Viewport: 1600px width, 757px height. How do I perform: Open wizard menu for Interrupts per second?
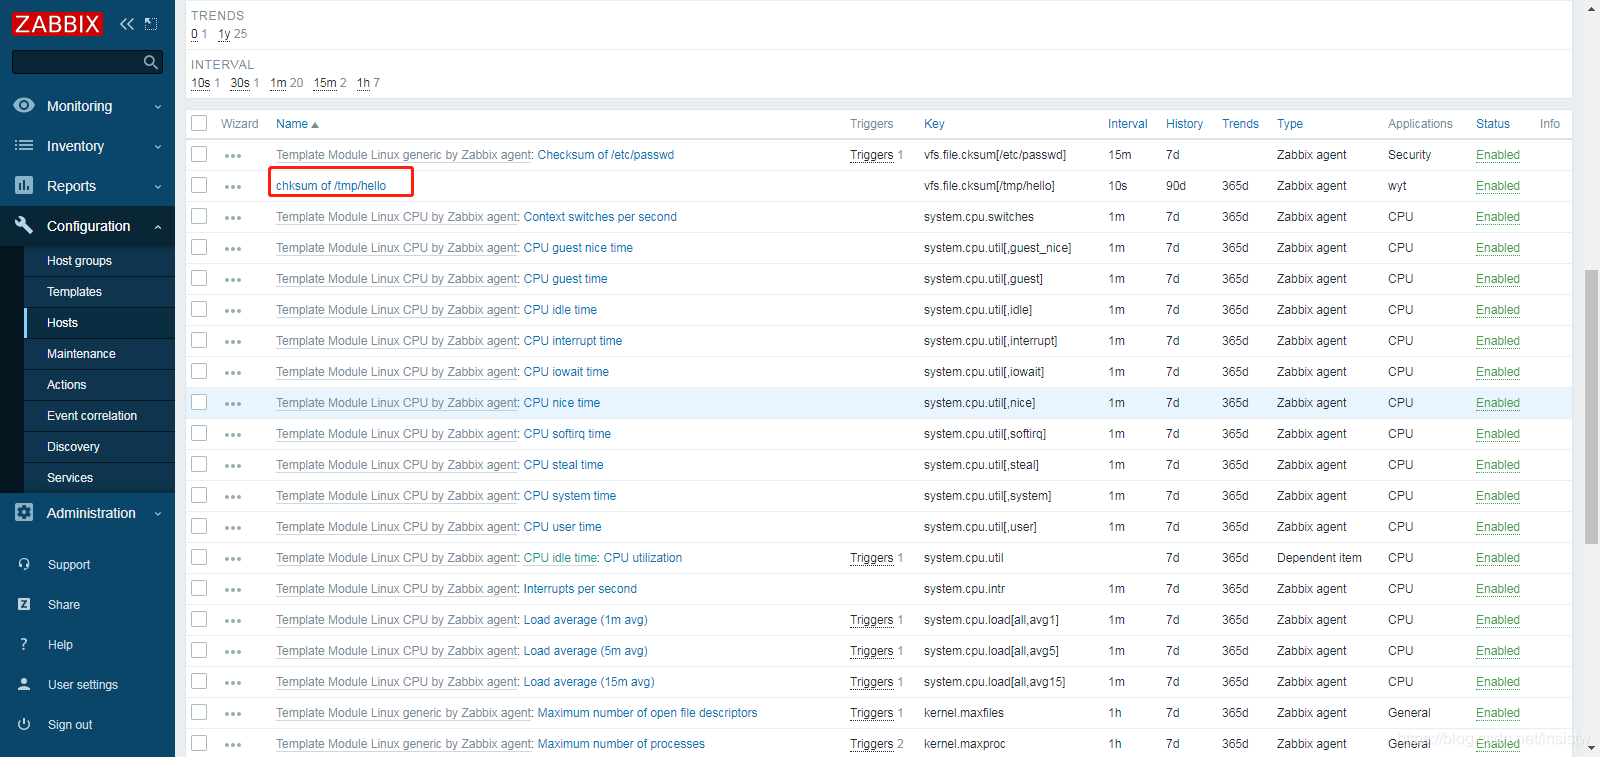coord(233,590)
